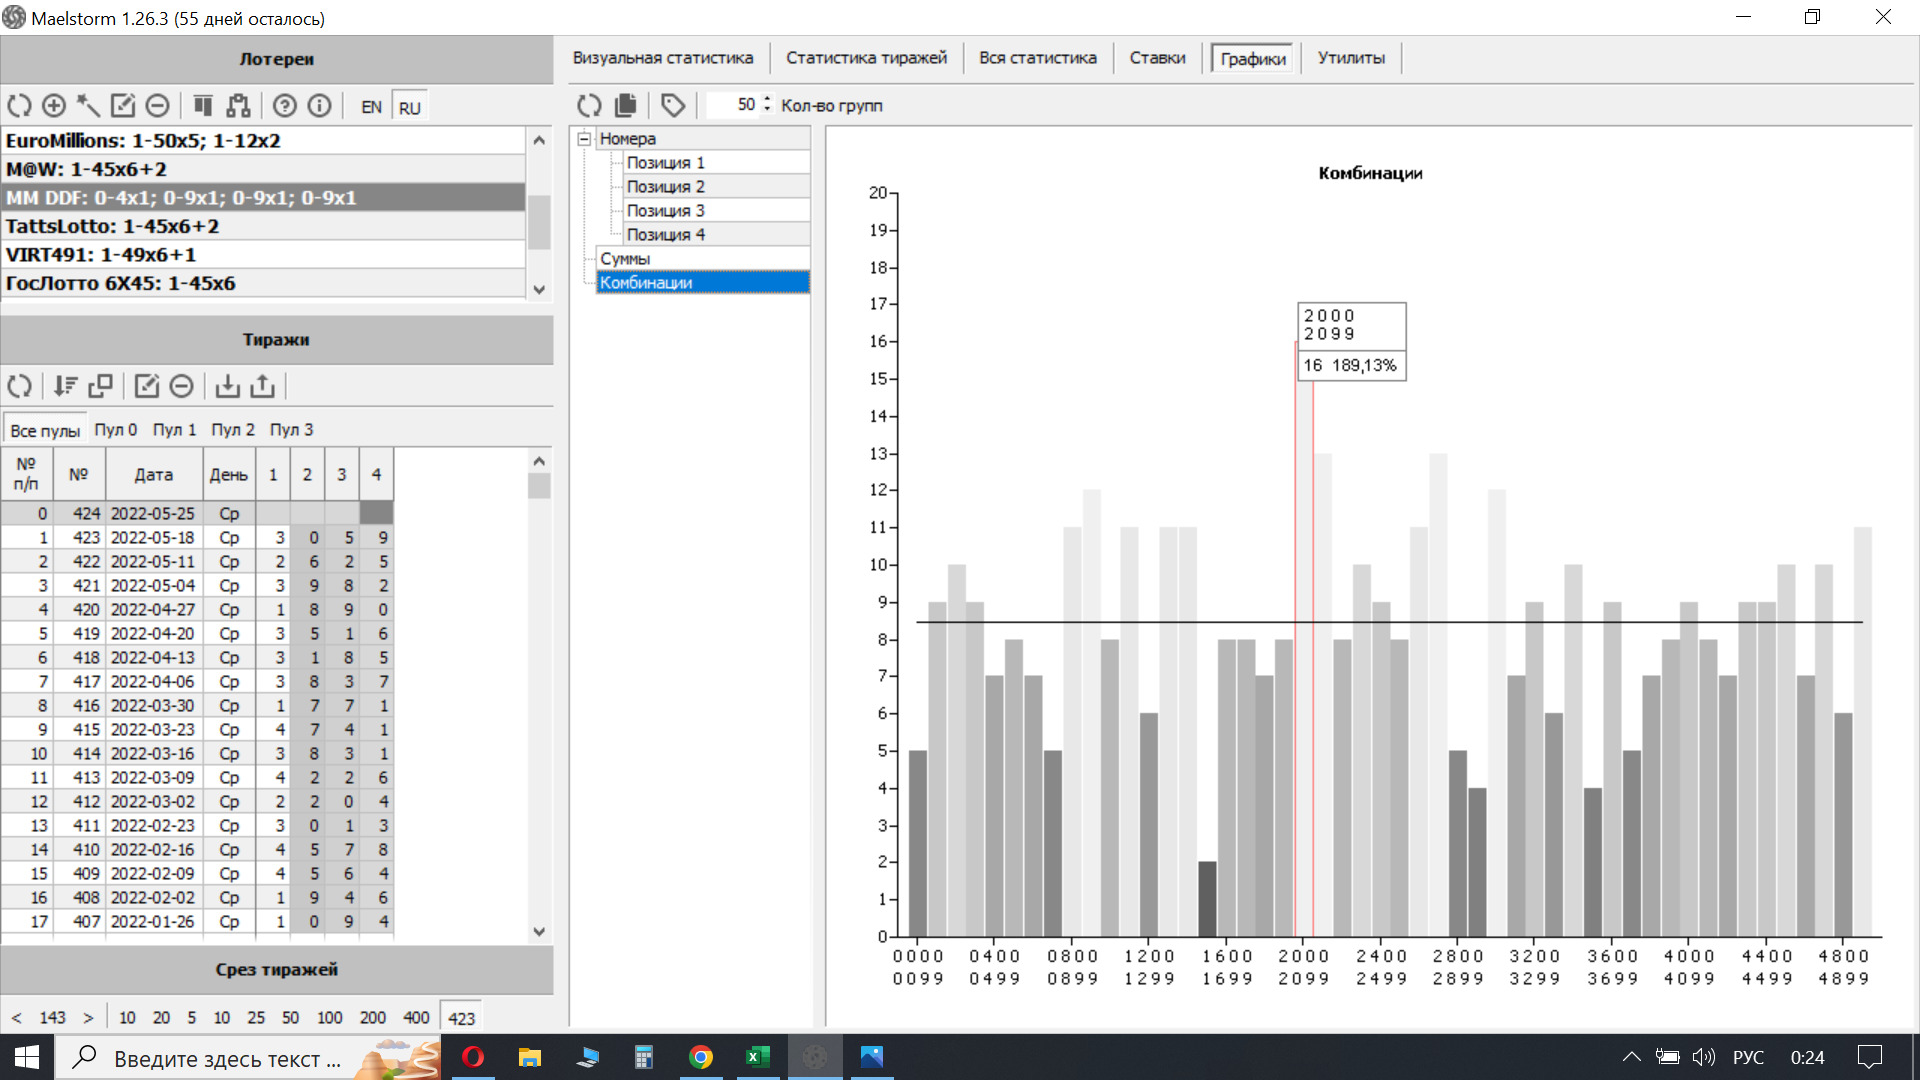This screenshot has width=1920, height=1080.
Task: Collapse the Номера tree node
Action: [585, 139]
